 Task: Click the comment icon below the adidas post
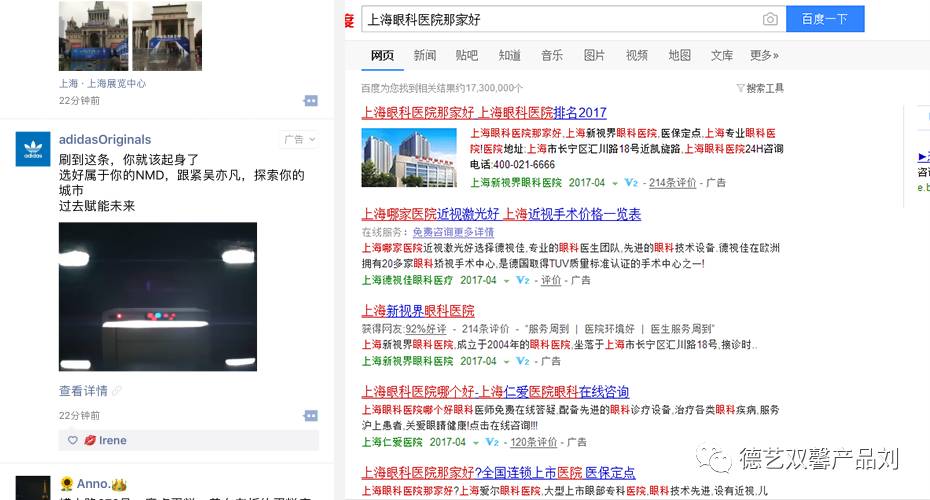tap(311, 415)
